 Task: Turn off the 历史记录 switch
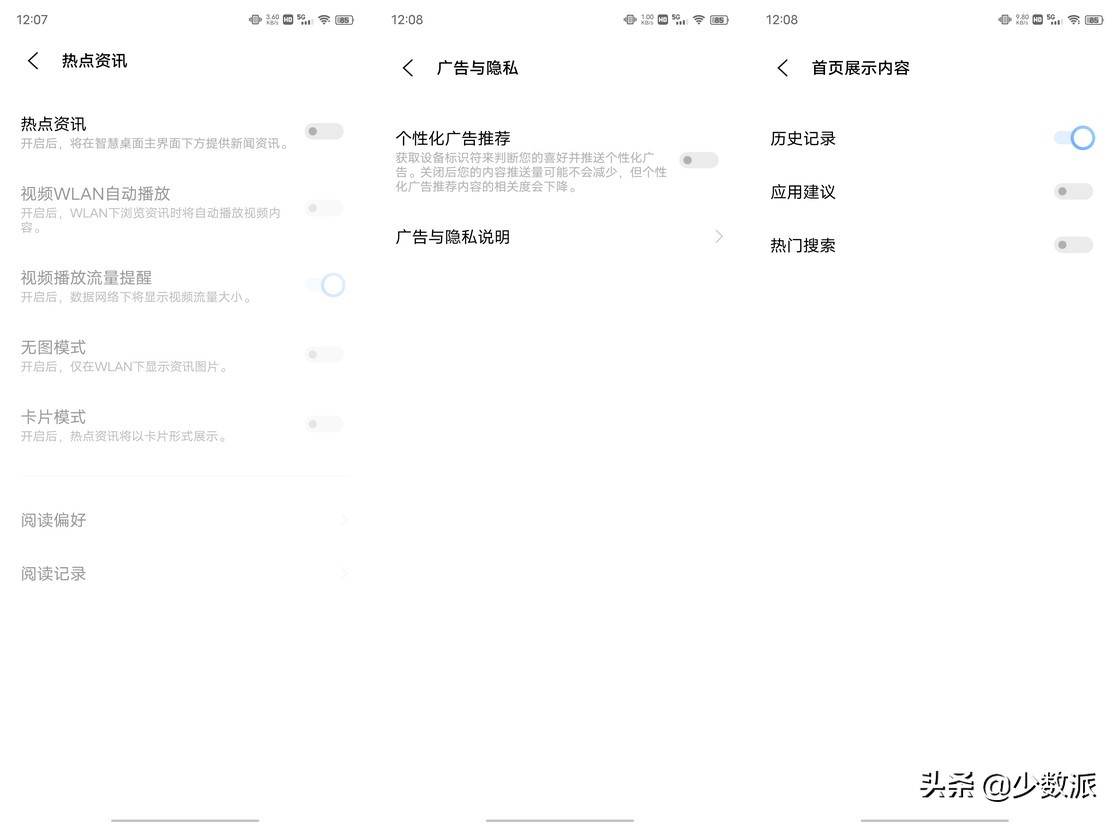tap(1073, 138)
